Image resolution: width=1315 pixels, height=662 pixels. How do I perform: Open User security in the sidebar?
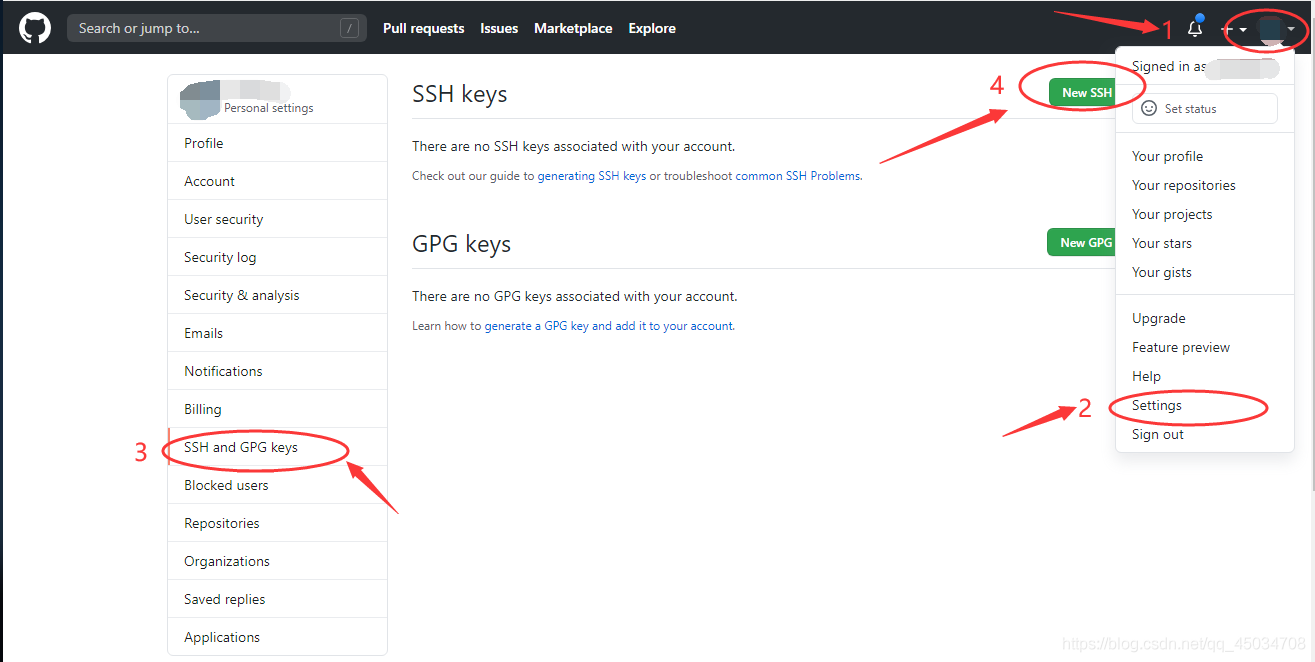(x=277, y=219)
